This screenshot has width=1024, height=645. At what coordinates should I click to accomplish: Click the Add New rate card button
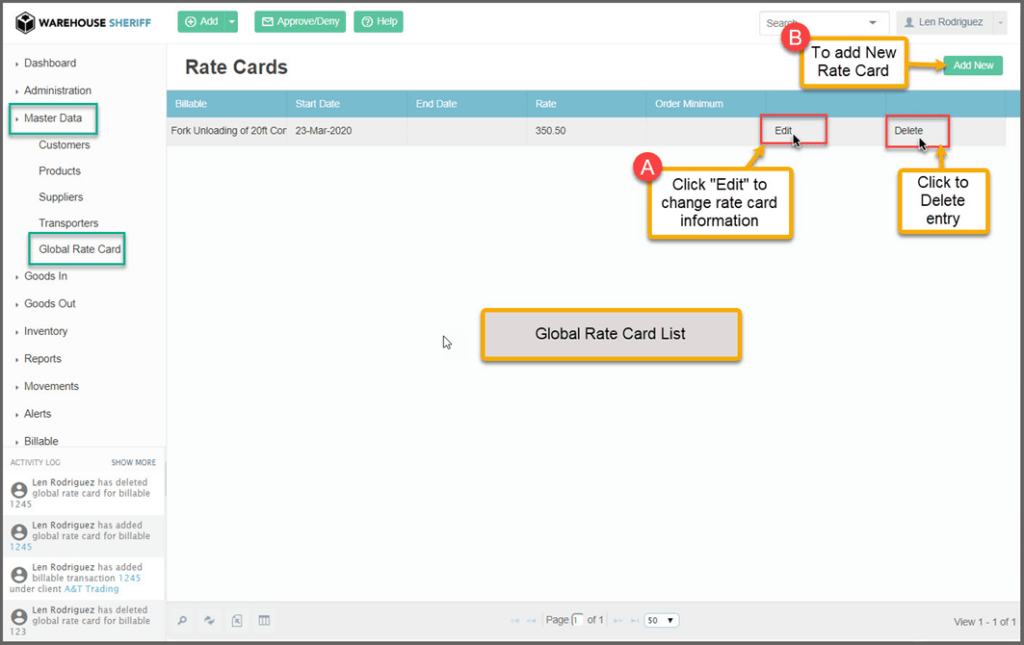[x=972, y=66]
